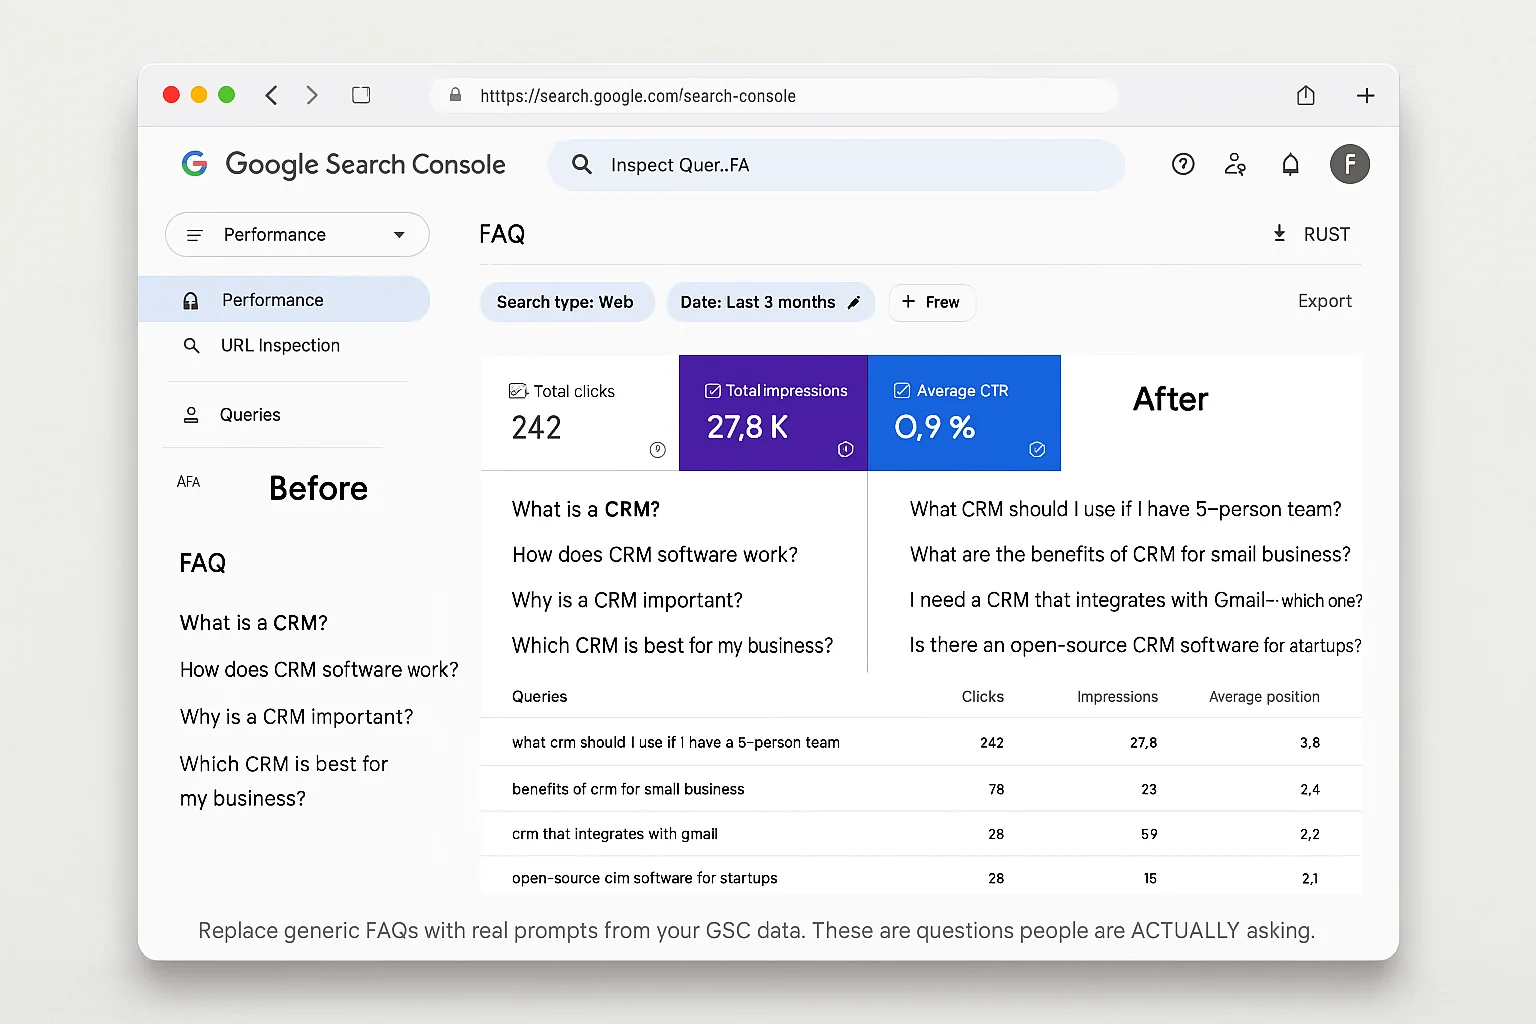Click the profile avatar labeled F
The height and width of the screenshot is (1024, 1536).
1350,164
